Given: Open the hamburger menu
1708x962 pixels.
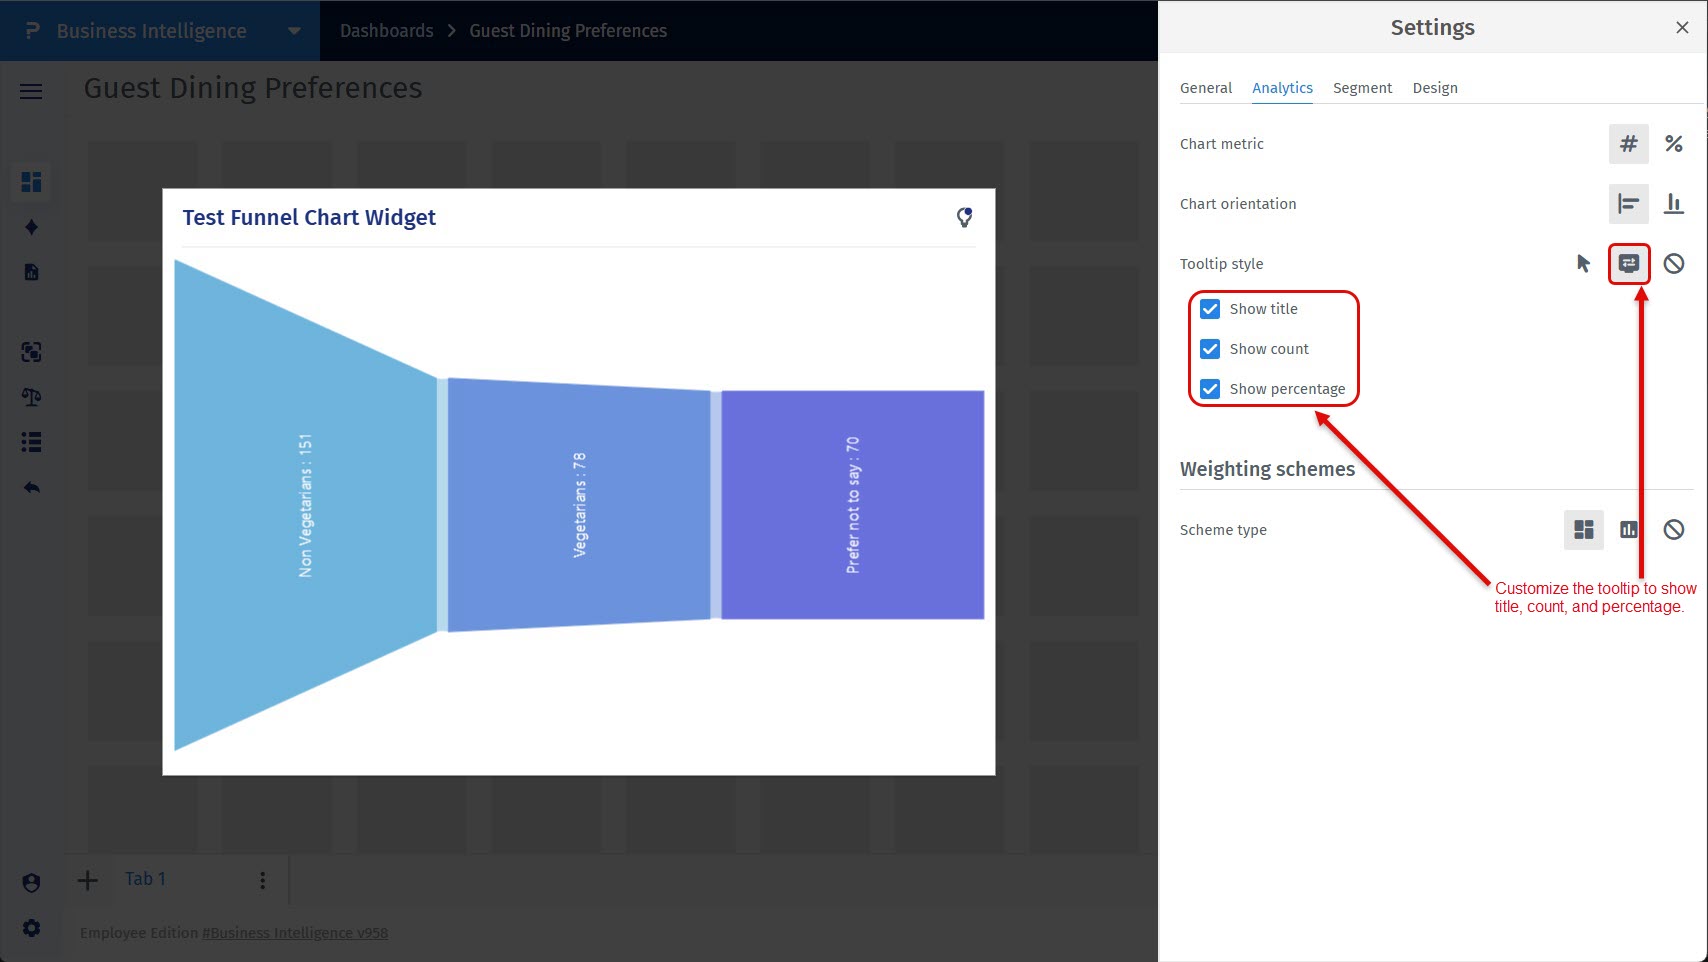Looking at the screenshot, I should click(31, 92).
